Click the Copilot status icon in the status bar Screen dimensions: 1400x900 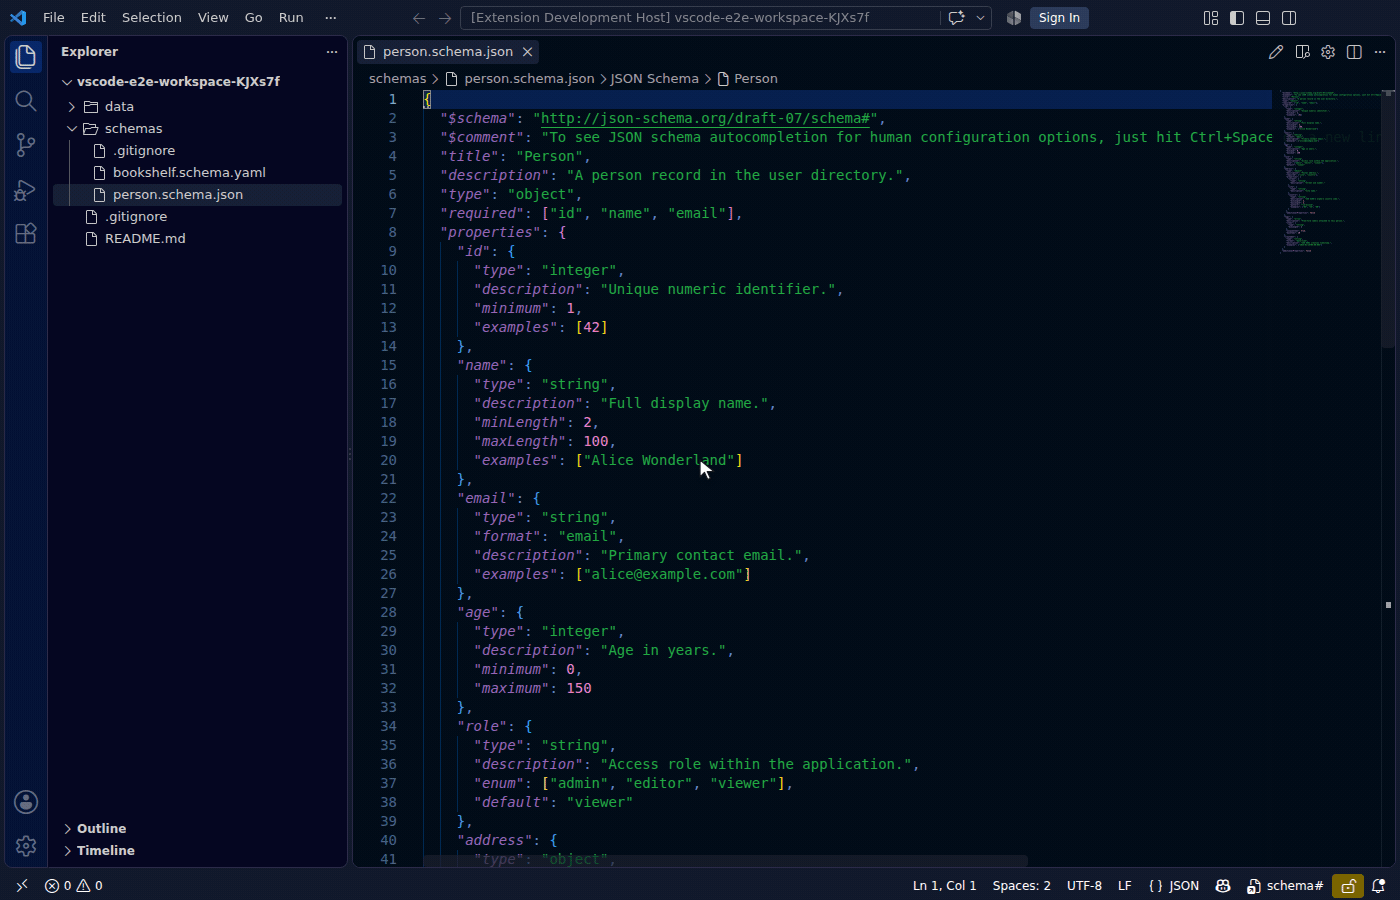click(1222, 886)
